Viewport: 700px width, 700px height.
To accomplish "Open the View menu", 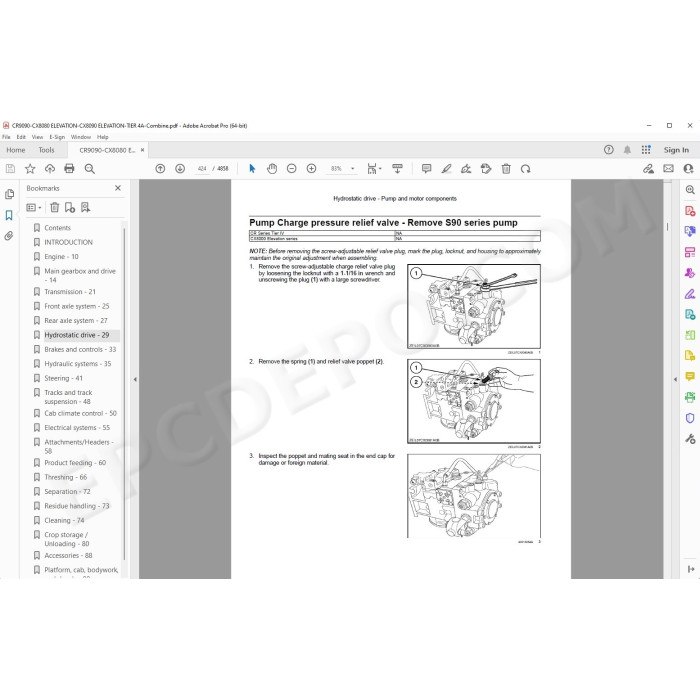I will tap(38, 137).
